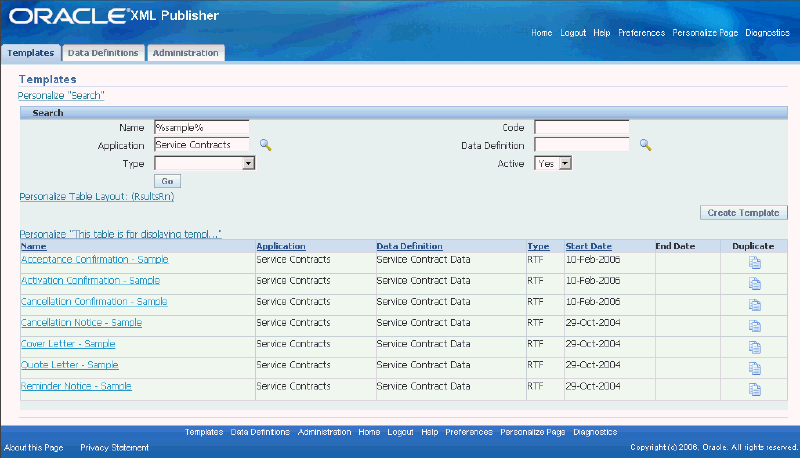Viewport: 800px width, 458px height.
Task: Sort the table by Data Definition column
Action: coord(409,246)
